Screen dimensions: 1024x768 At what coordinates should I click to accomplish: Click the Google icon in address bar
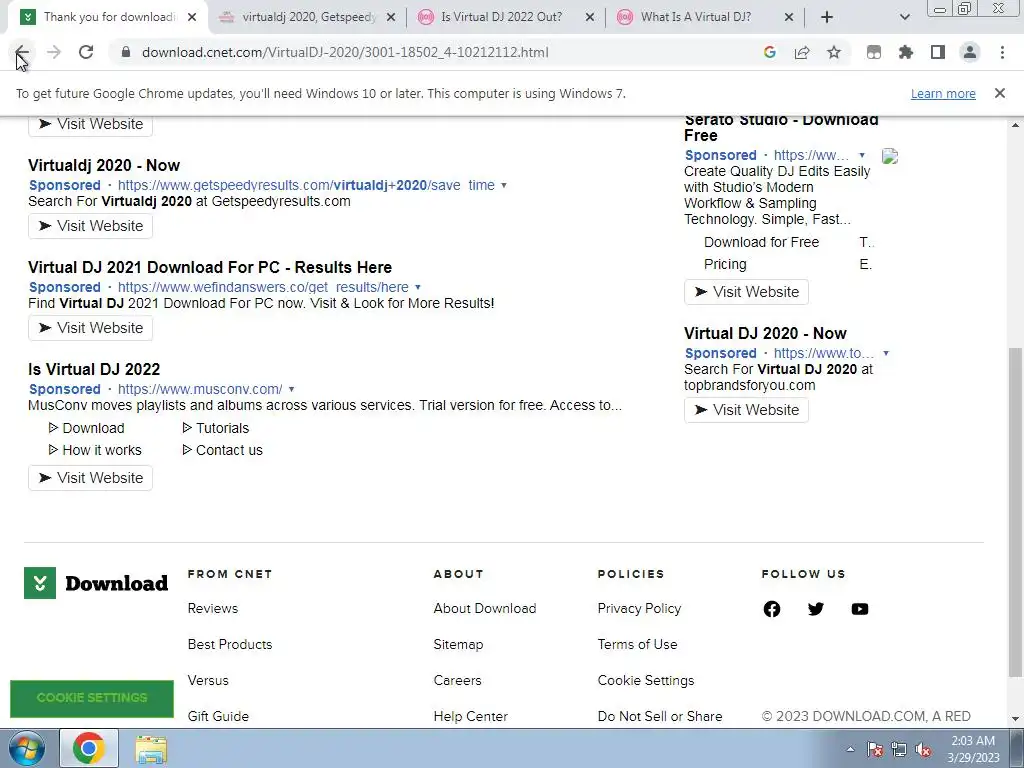coord(770,52)
